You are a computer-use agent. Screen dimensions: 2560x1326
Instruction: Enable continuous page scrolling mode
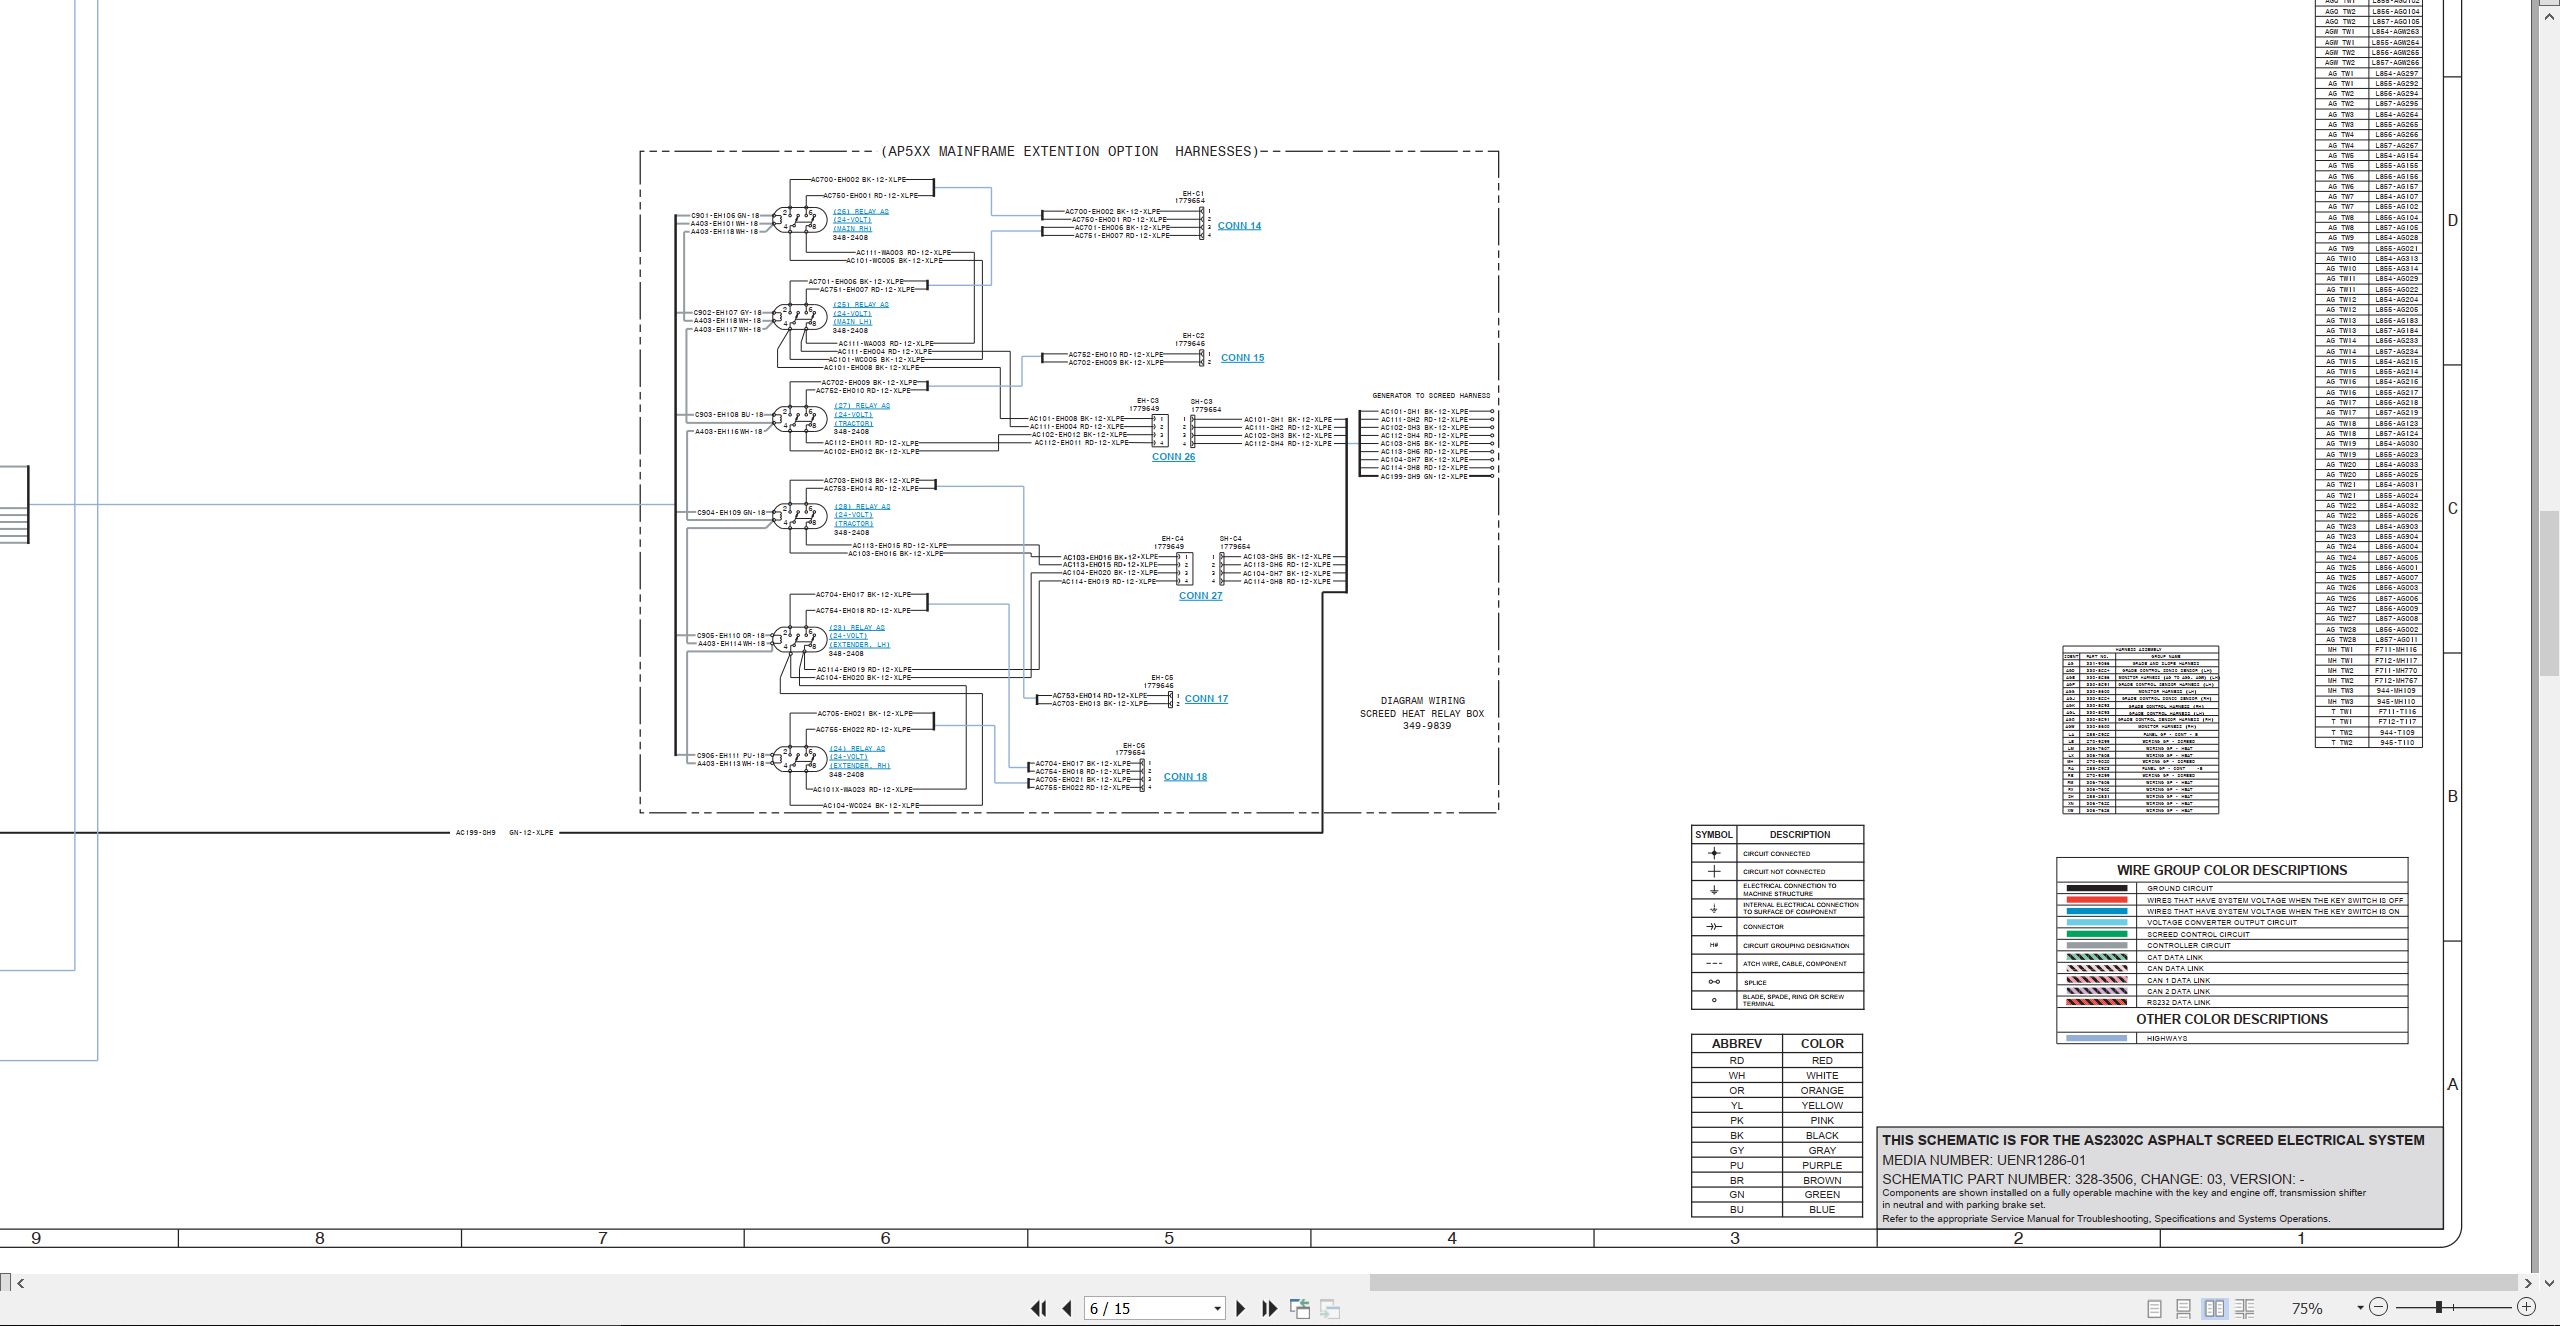(x=2184, y=1308)
